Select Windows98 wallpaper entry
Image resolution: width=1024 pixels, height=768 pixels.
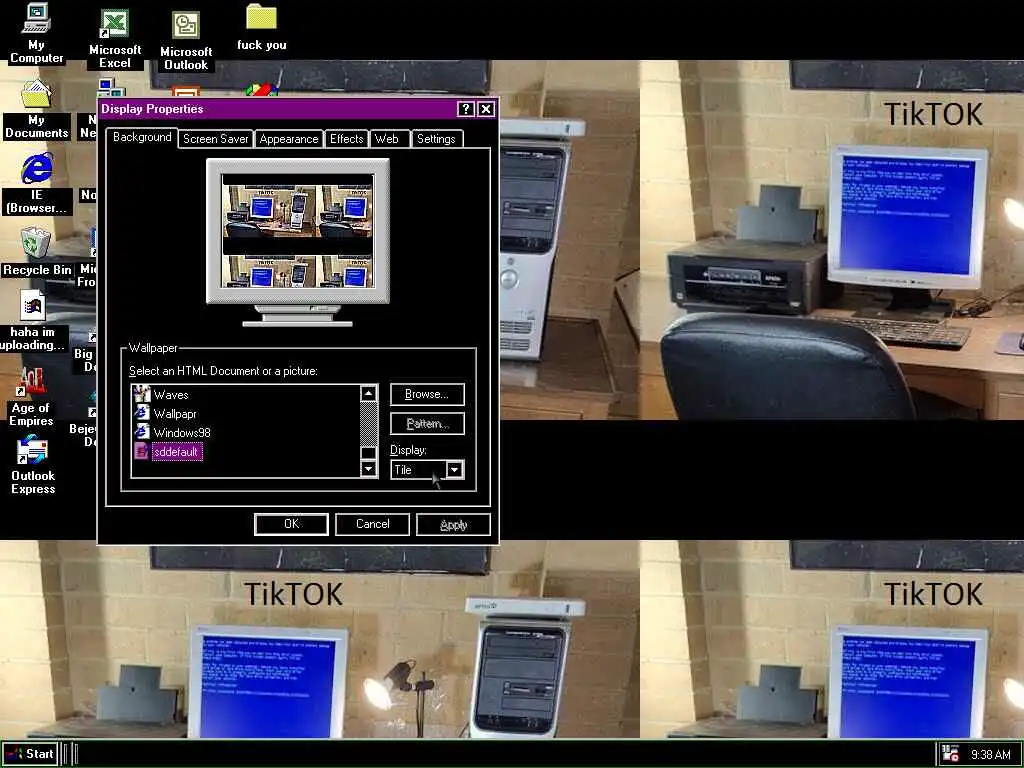(182, 432)
